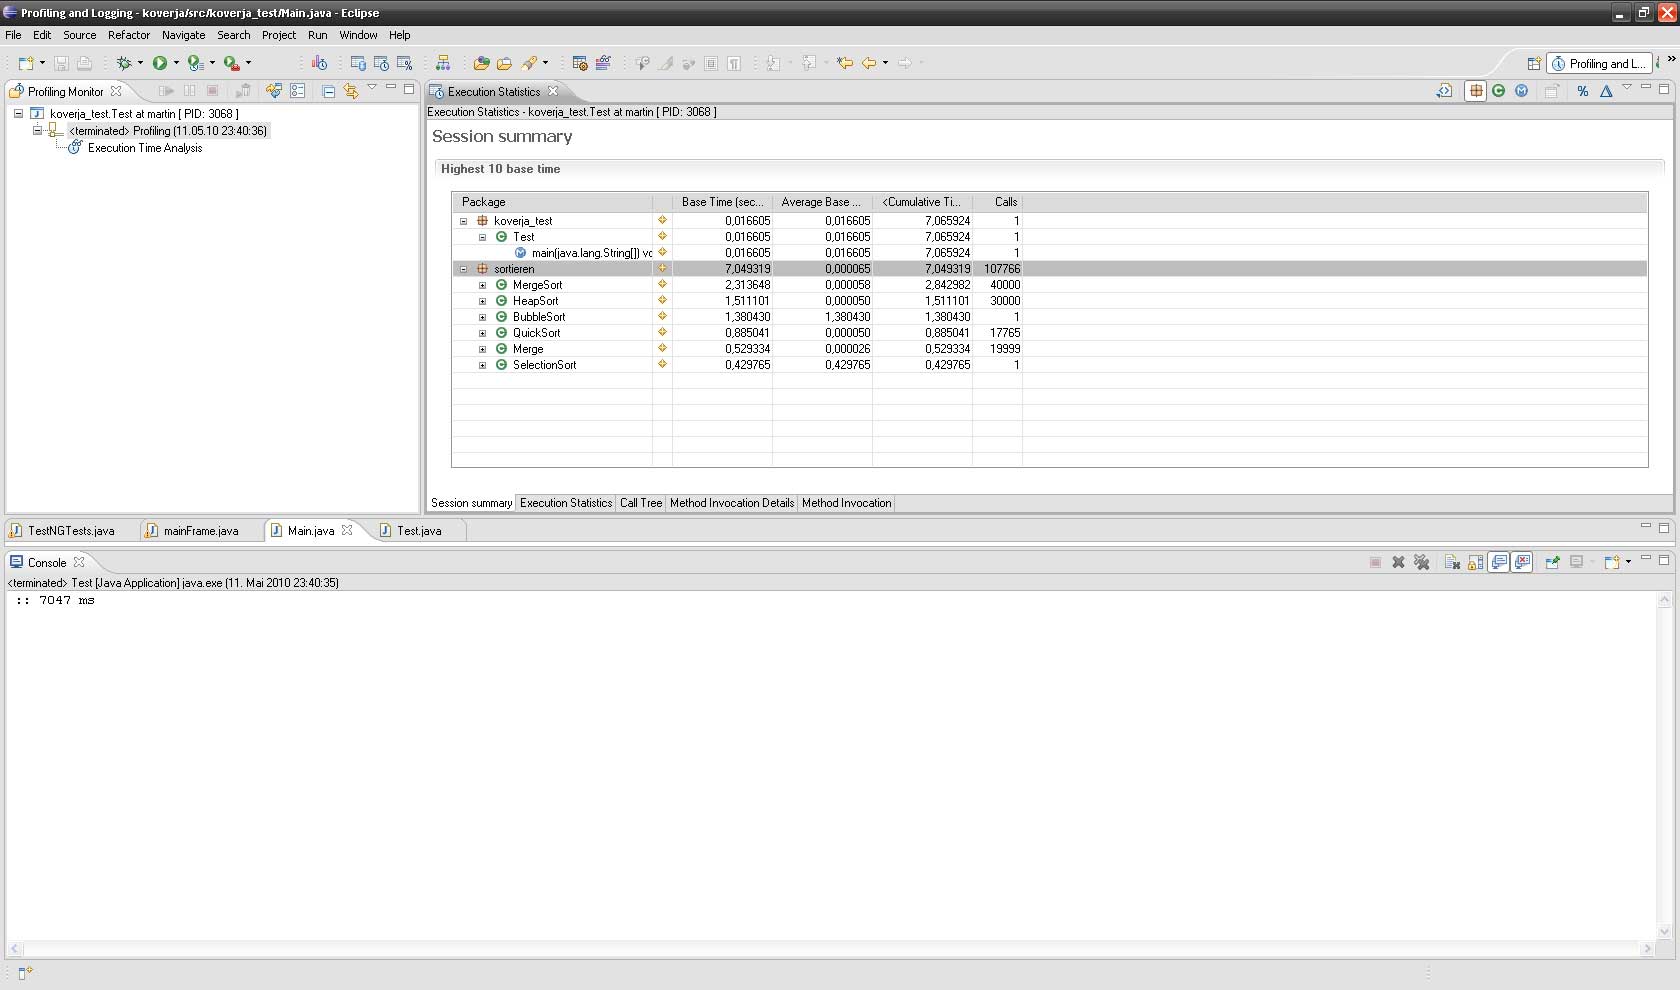Image resolution: width=1680 pixels, height=990 pixels.
Task: Collapse the koverja_test package row
Action: point(463,221)
